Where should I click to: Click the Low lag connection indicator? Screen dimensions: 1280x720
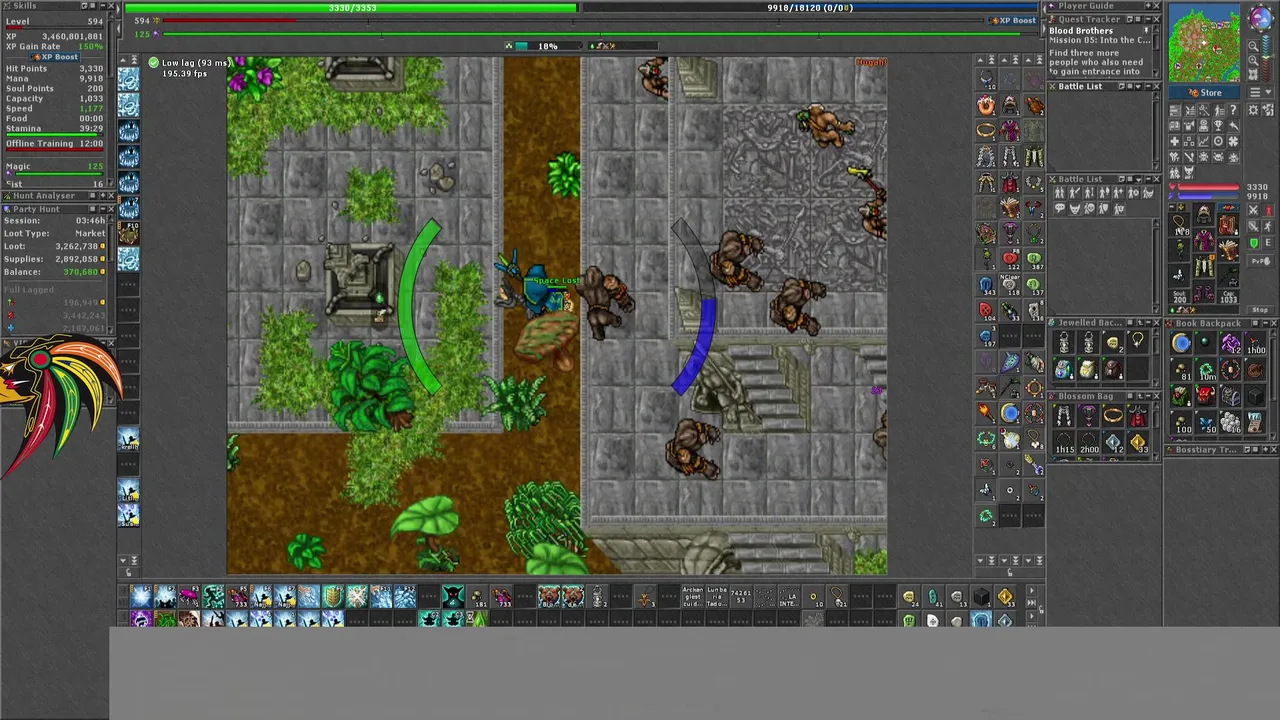[189, 63]
